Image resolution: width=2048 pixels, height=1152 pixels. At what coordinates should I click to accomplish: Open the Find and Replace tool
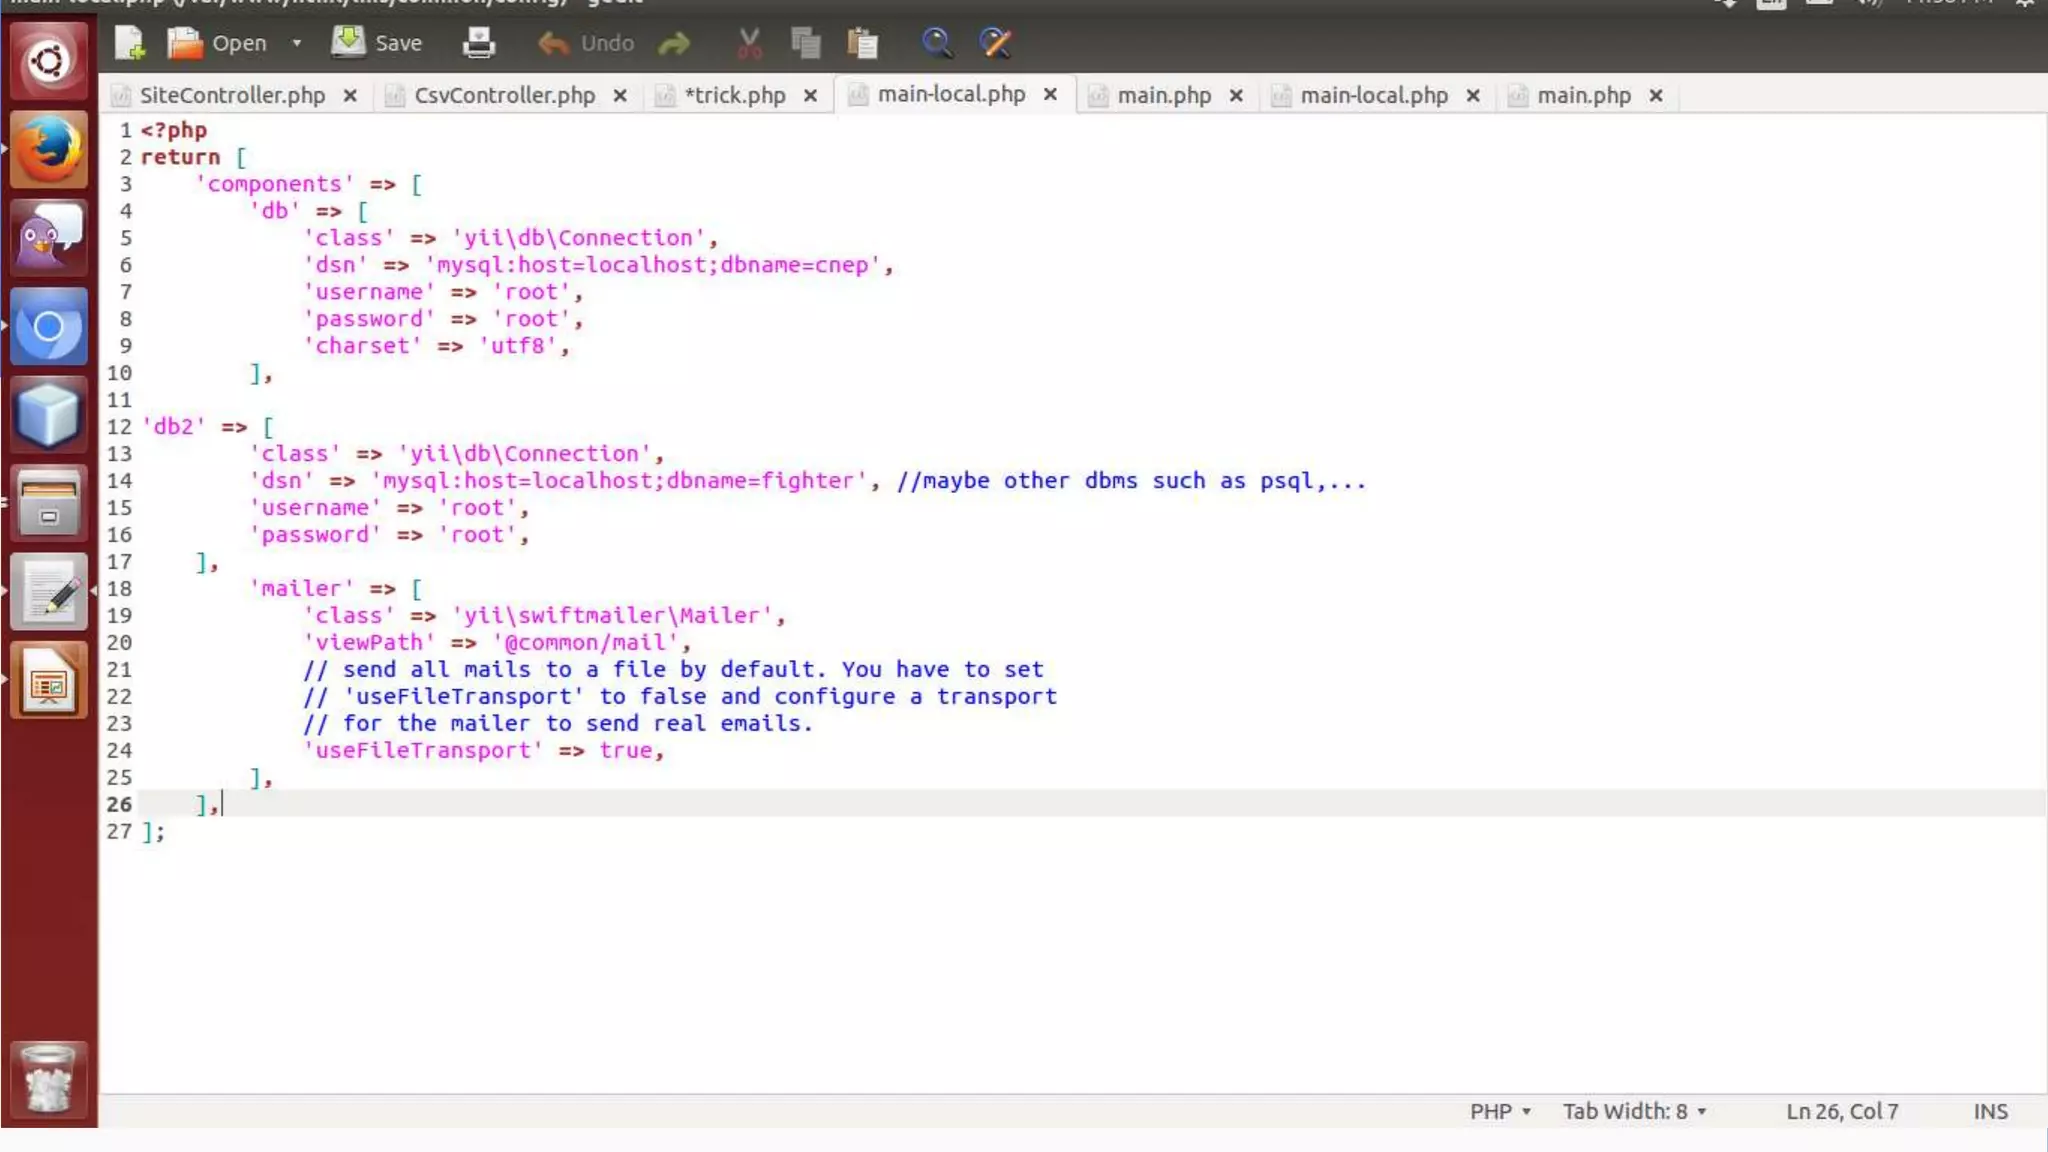995,43
